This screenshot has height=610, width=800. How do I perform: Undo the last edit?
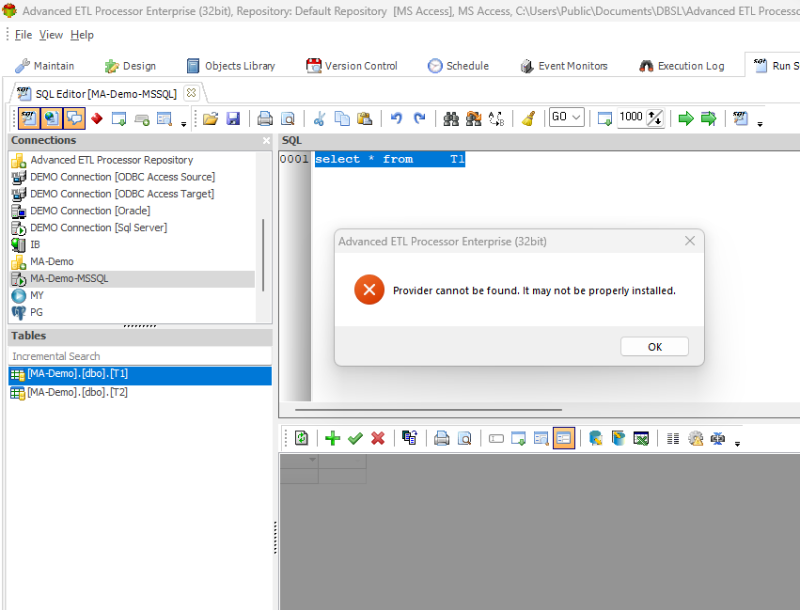[396, 119]
